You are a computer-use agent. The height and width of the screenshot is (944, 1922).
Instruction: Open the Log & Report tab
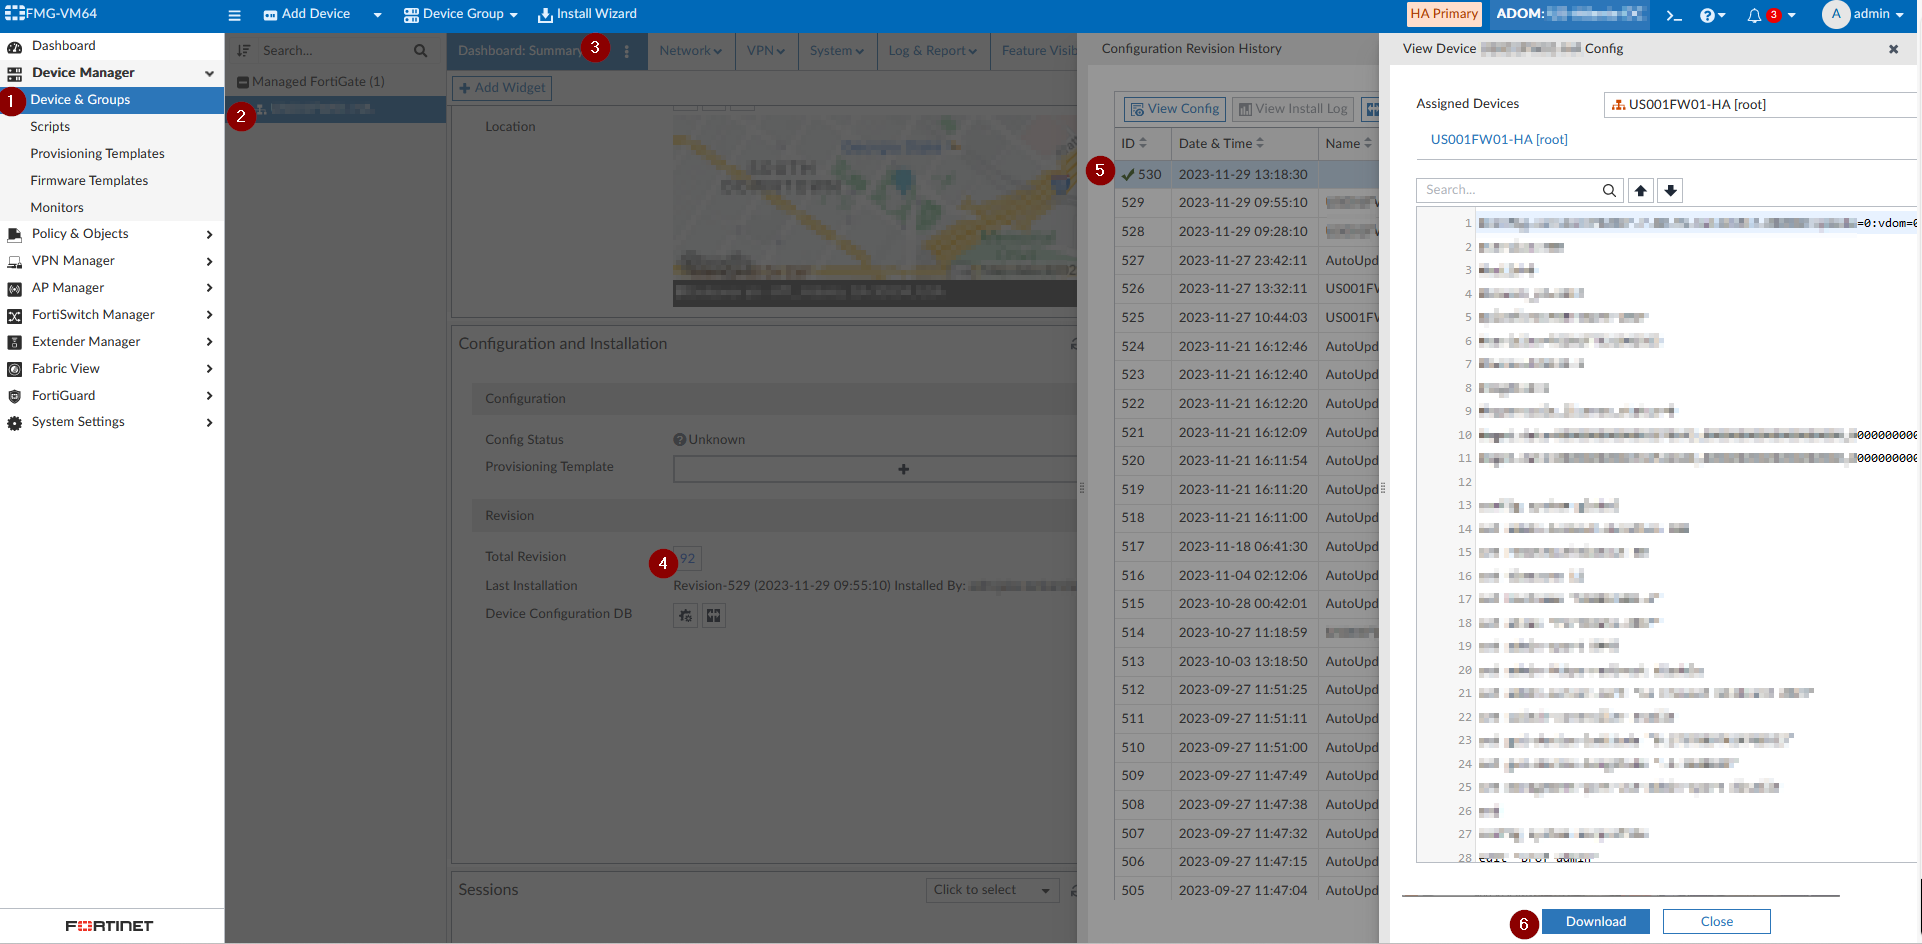click(933, 51)
